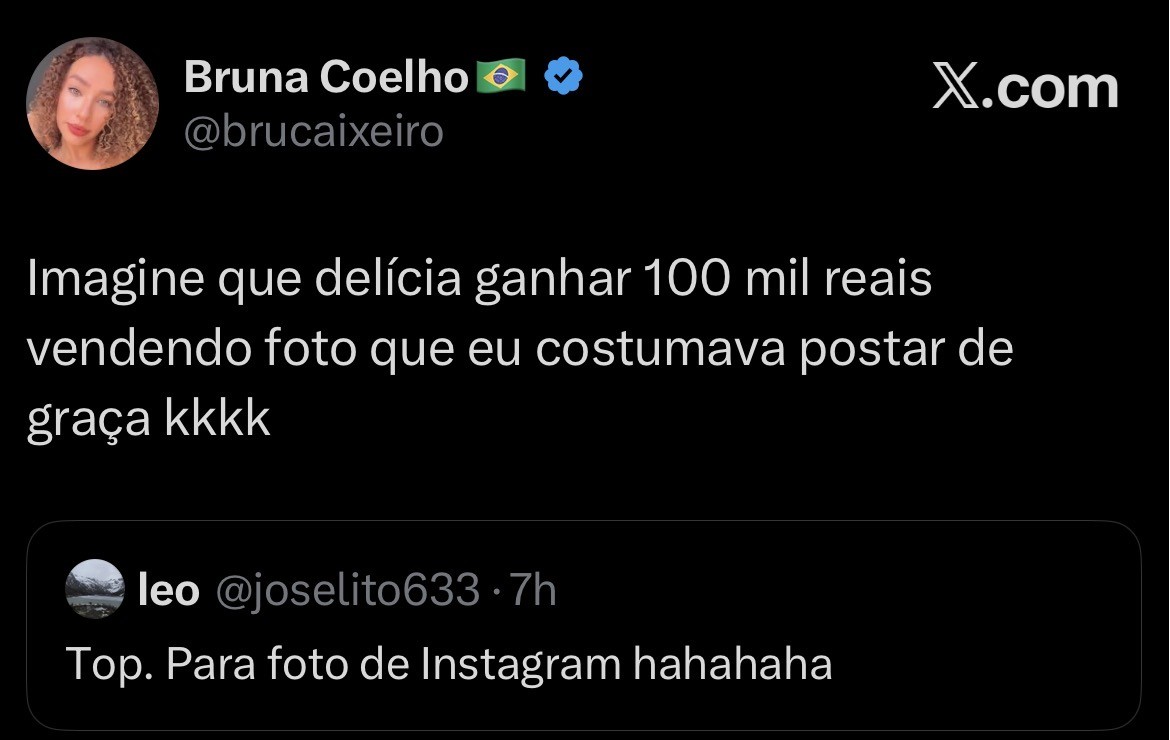Open the @joselito633 handle
Viewport: 1170px width, 740px height.
tap(348, 591)
